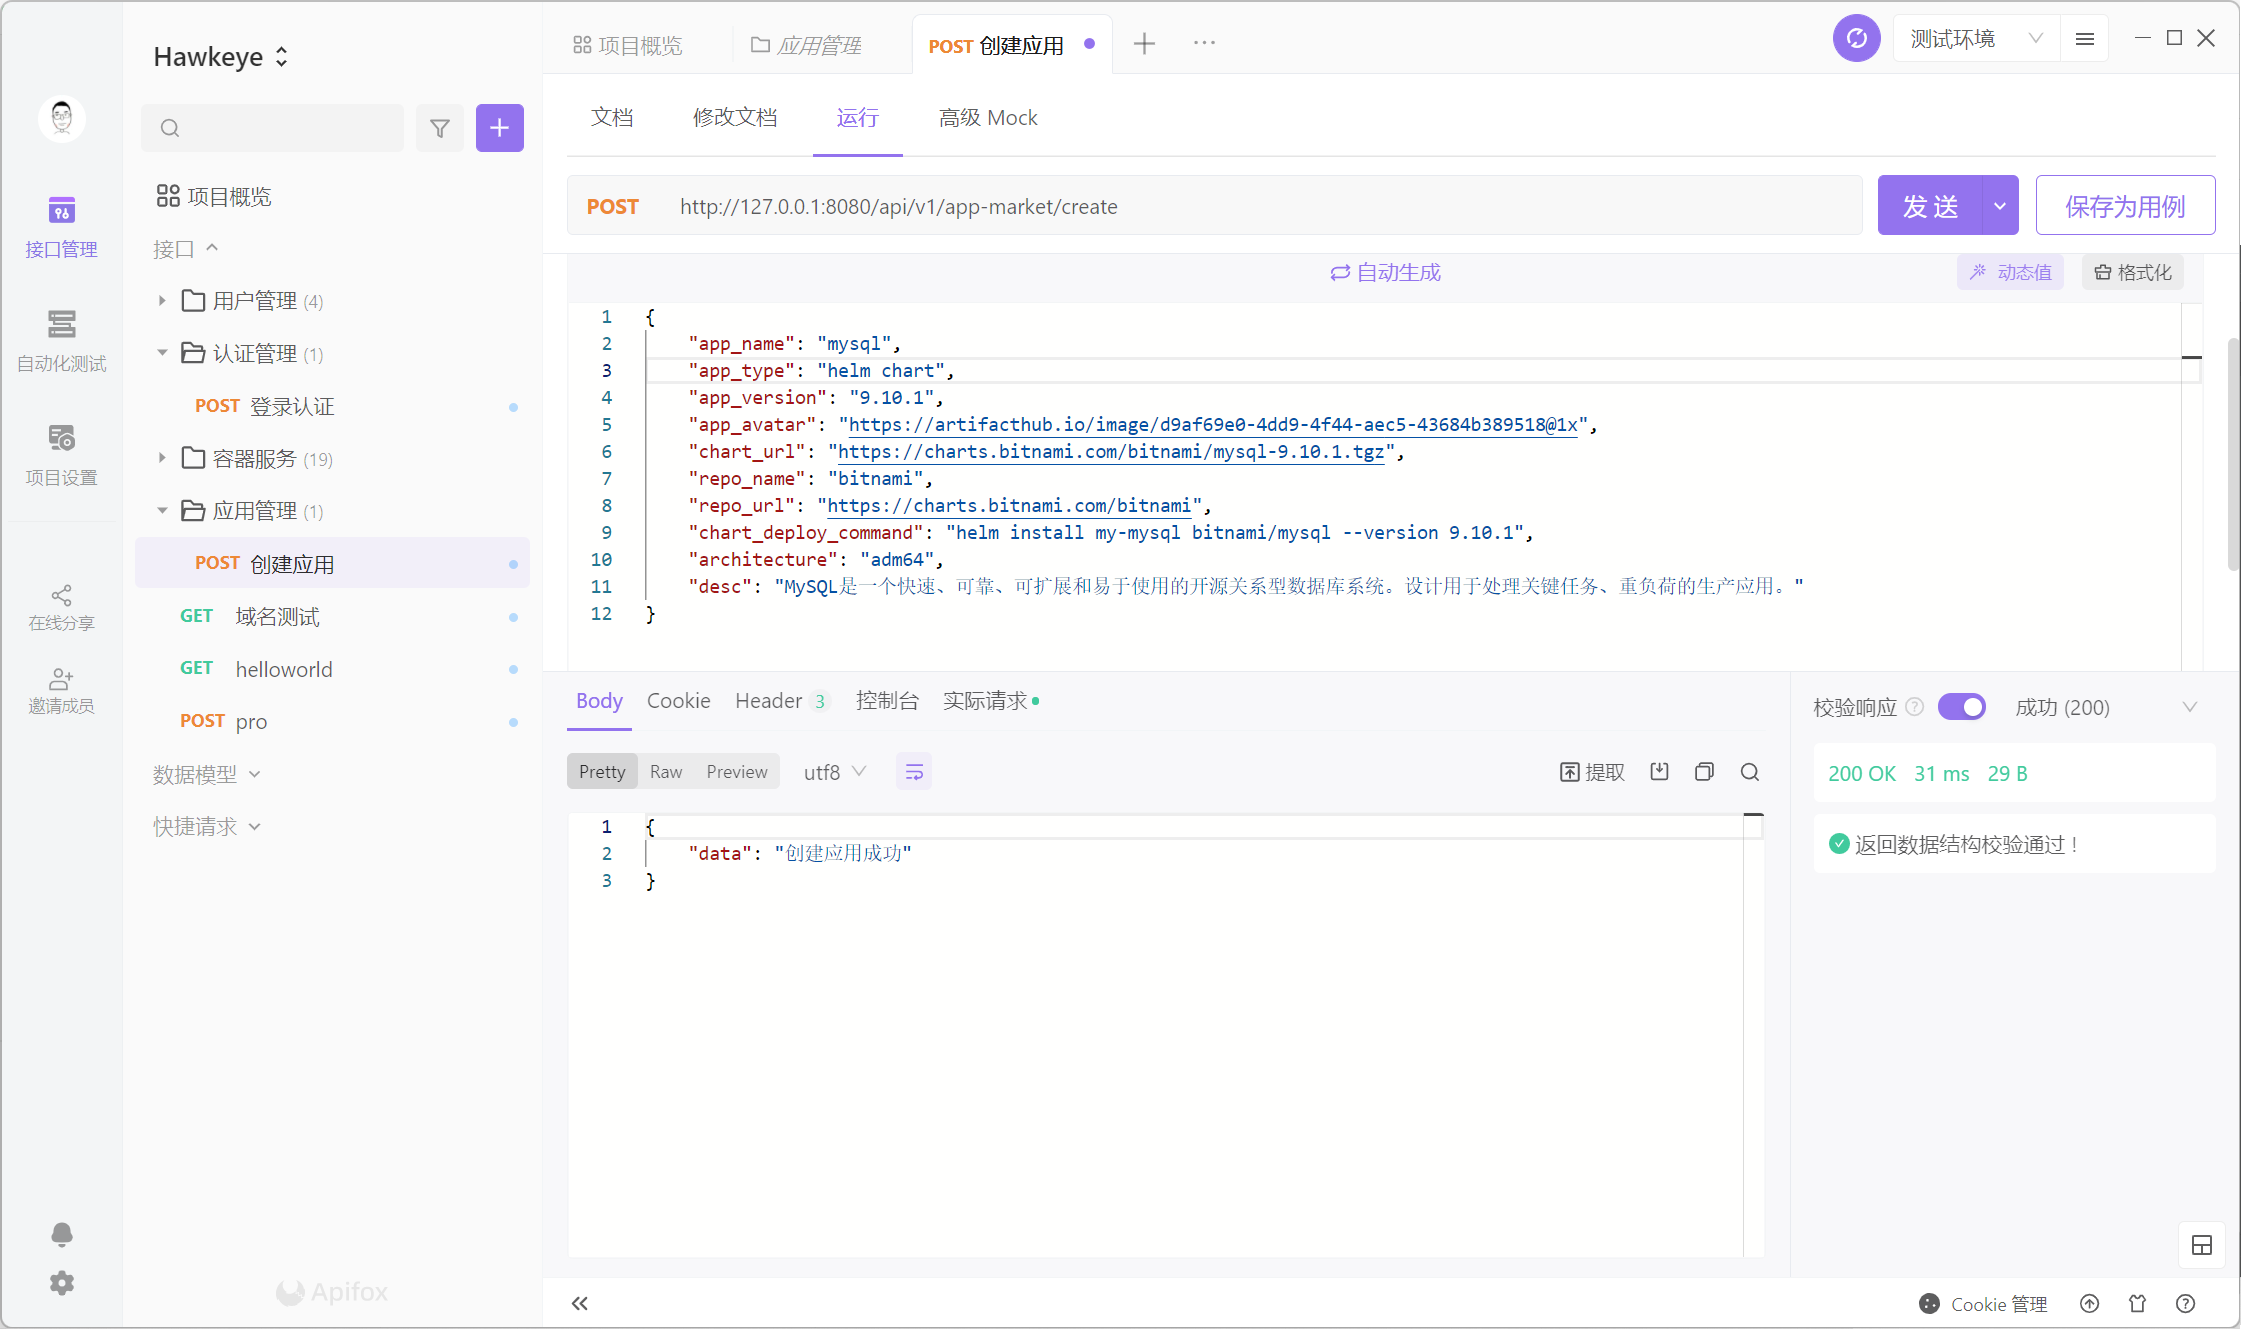Click the user avatar
Image resolution: width=2241 pixels, height=1329 pixels.
tap(61, 119)
